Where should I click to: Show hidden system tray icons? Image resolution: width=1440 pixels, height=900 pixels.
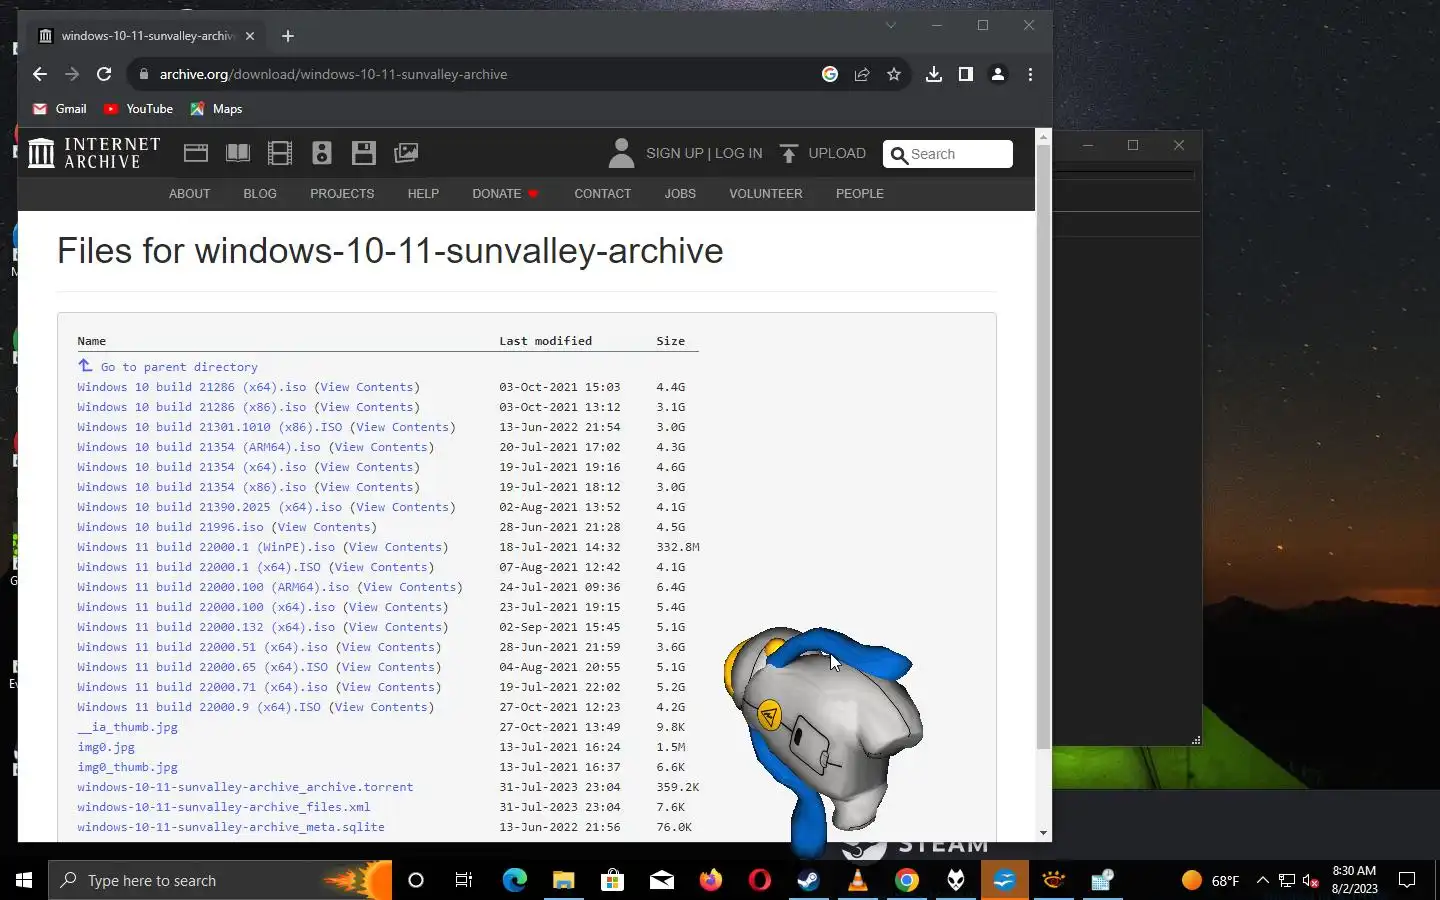[1262, 880]
